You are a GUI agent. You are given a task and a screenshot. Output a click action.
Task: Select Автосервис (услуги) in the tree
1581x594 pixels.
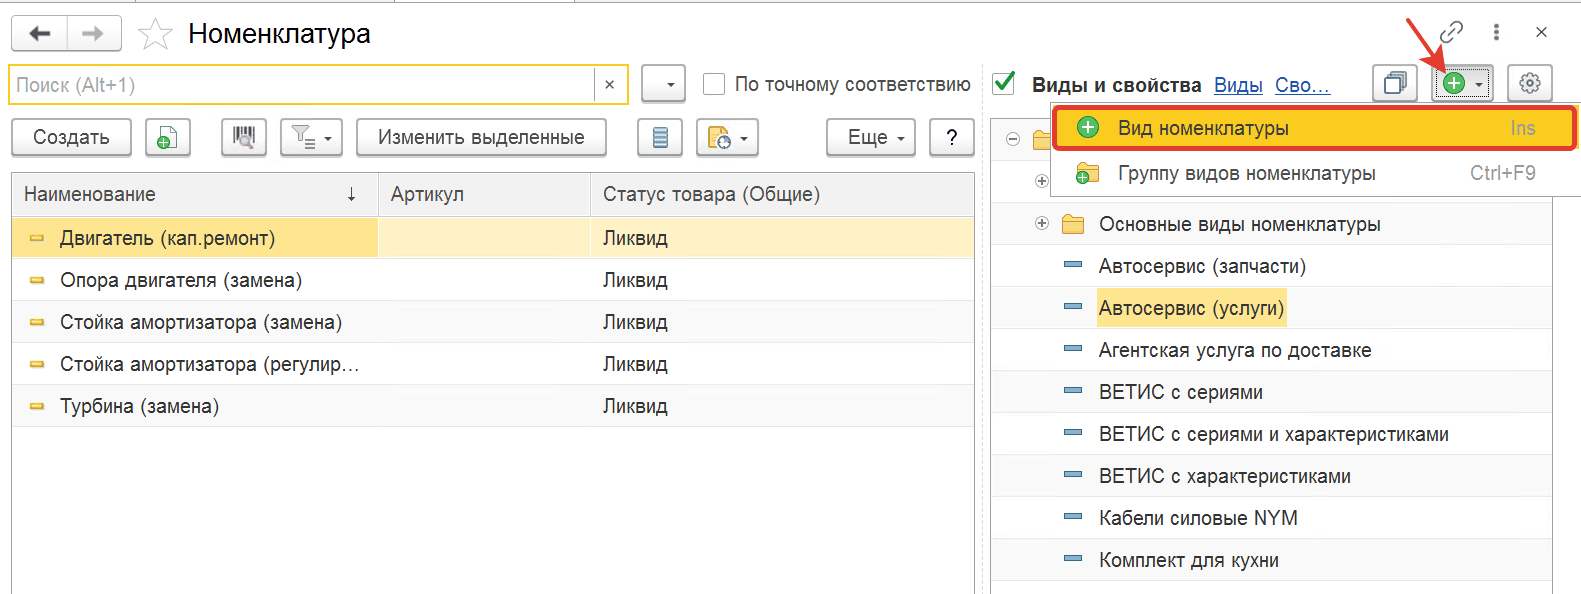[1191, 308]
